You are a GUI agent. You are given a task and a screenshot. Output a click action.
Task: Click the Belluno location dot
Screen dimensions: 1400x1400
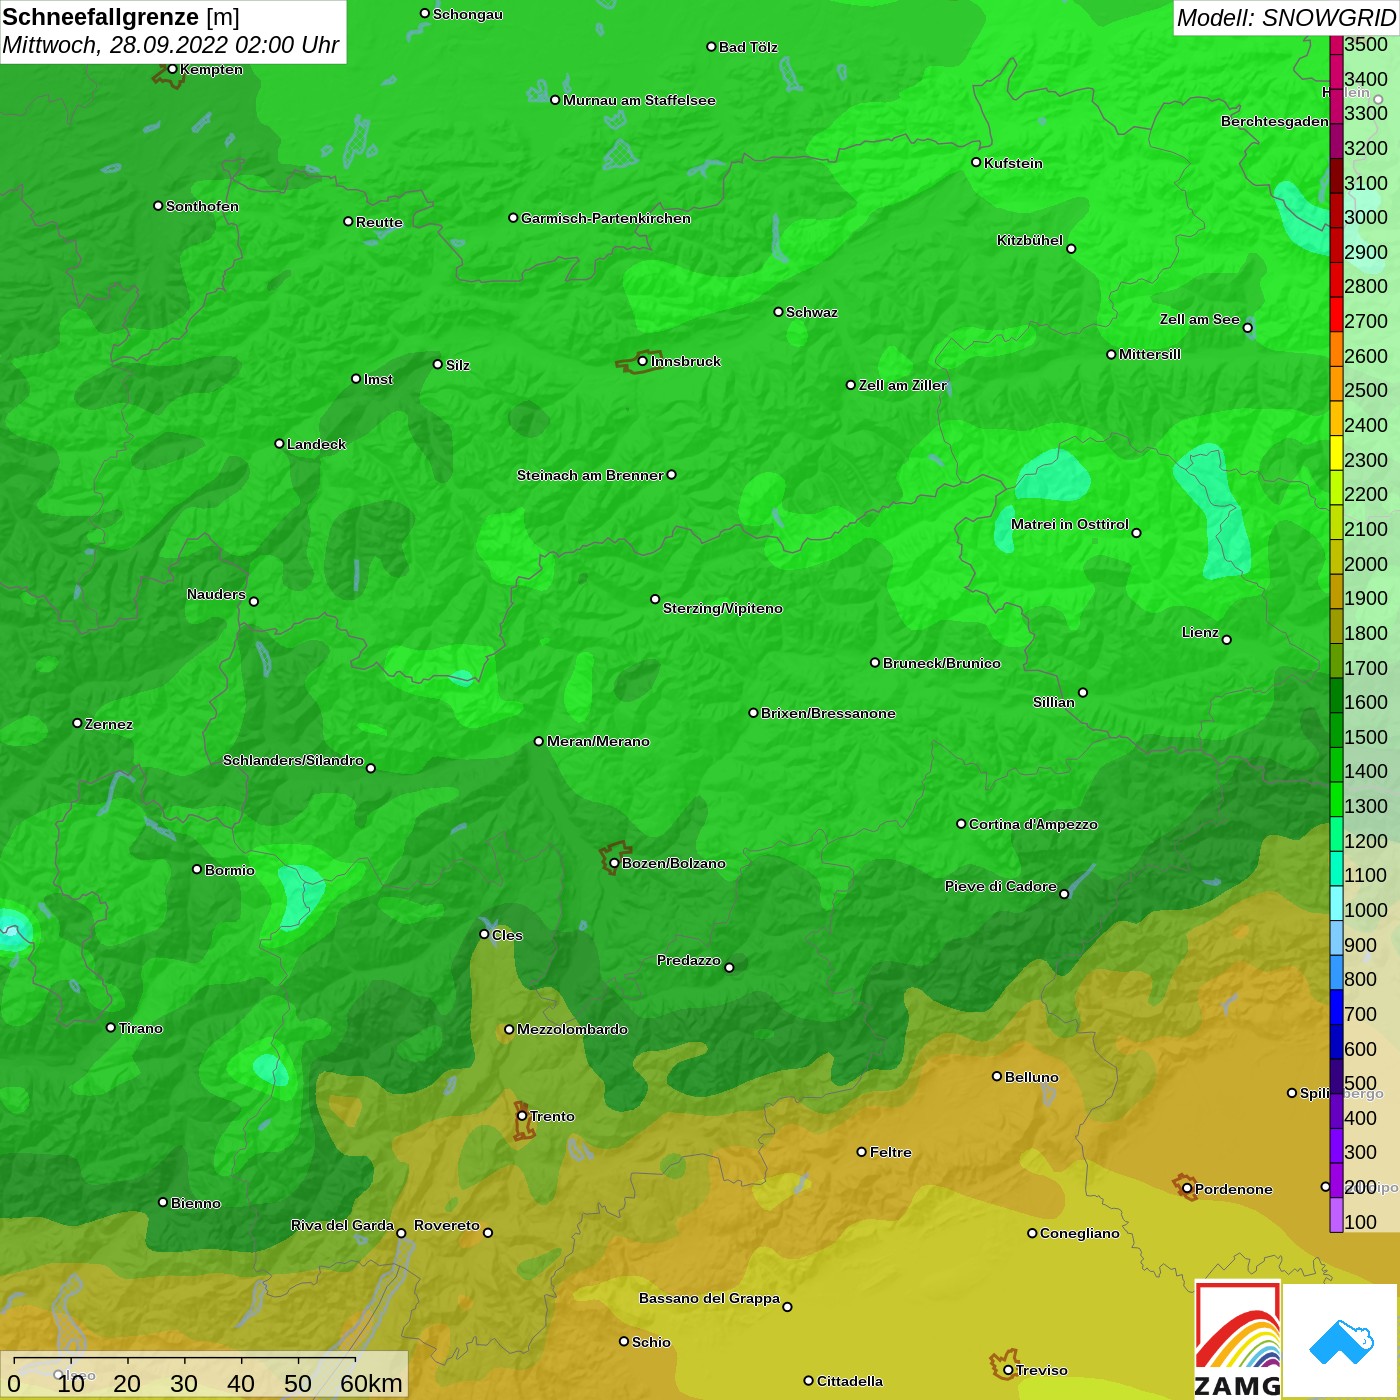point(996,1077)
